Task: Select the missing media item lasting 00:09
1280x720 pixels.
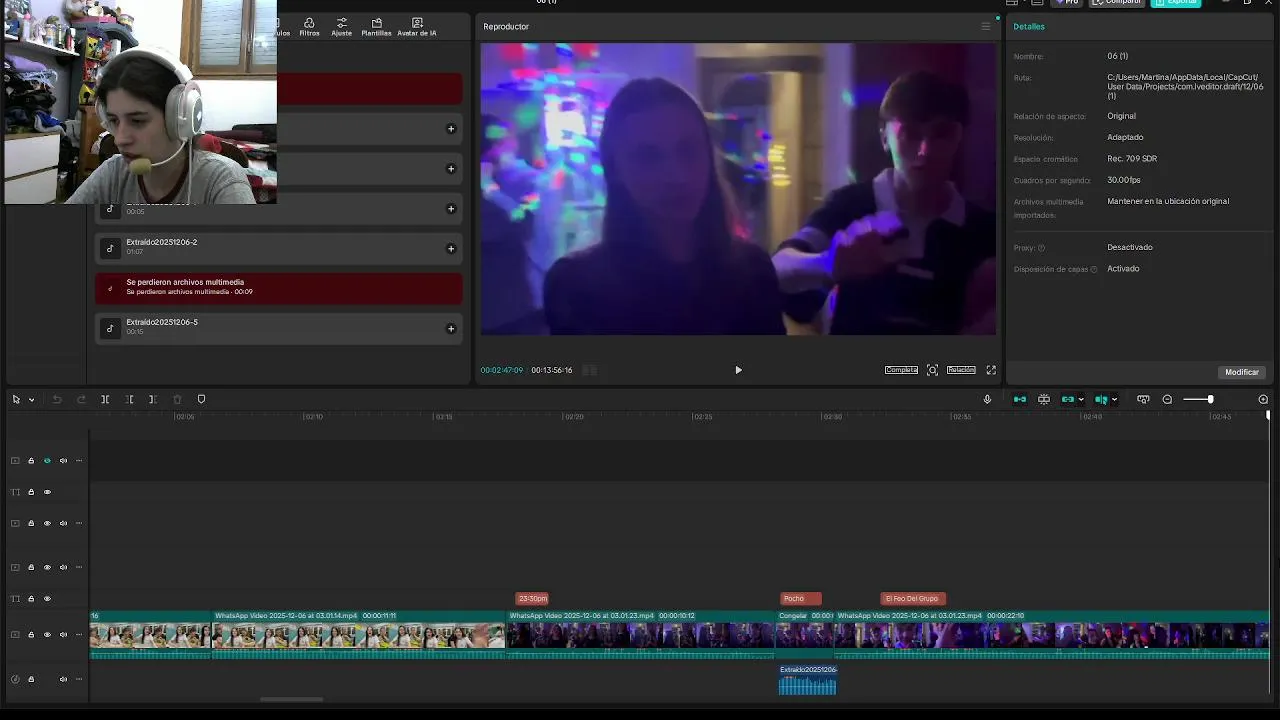Action: point(279,288)
